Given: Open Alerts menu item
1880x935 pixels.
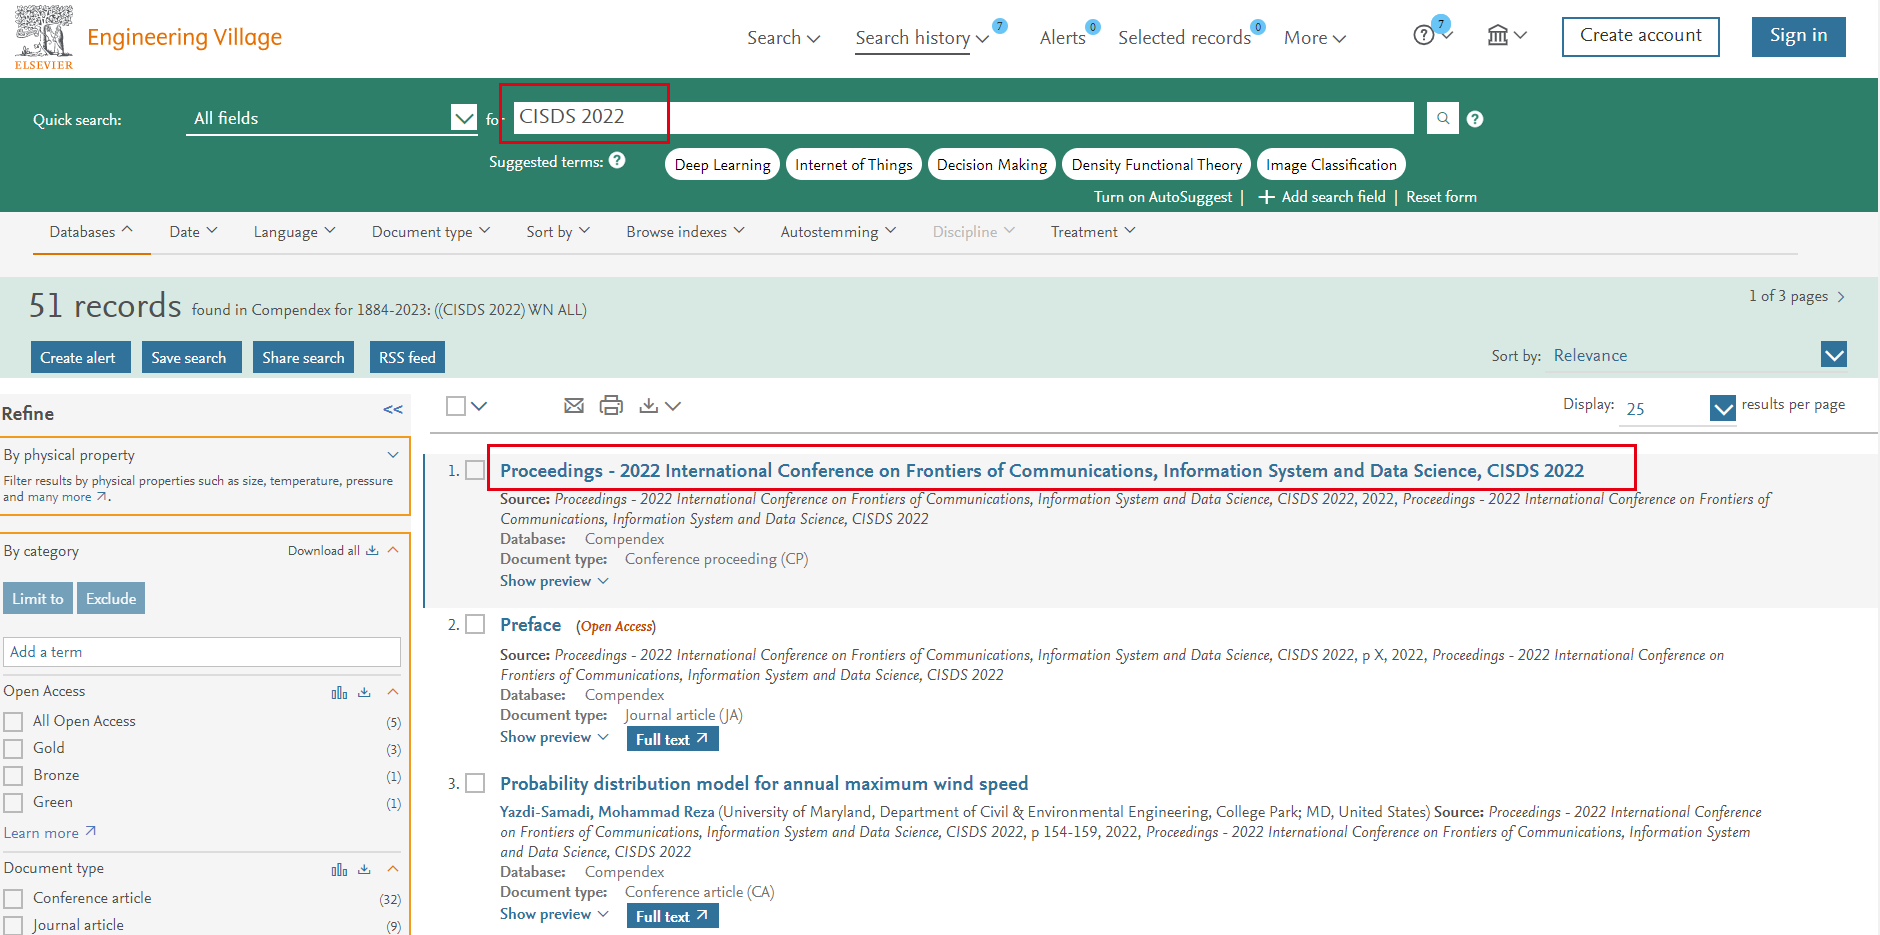Looking at the screenshot, I should pyautogui.click(x=1062, y=38).
